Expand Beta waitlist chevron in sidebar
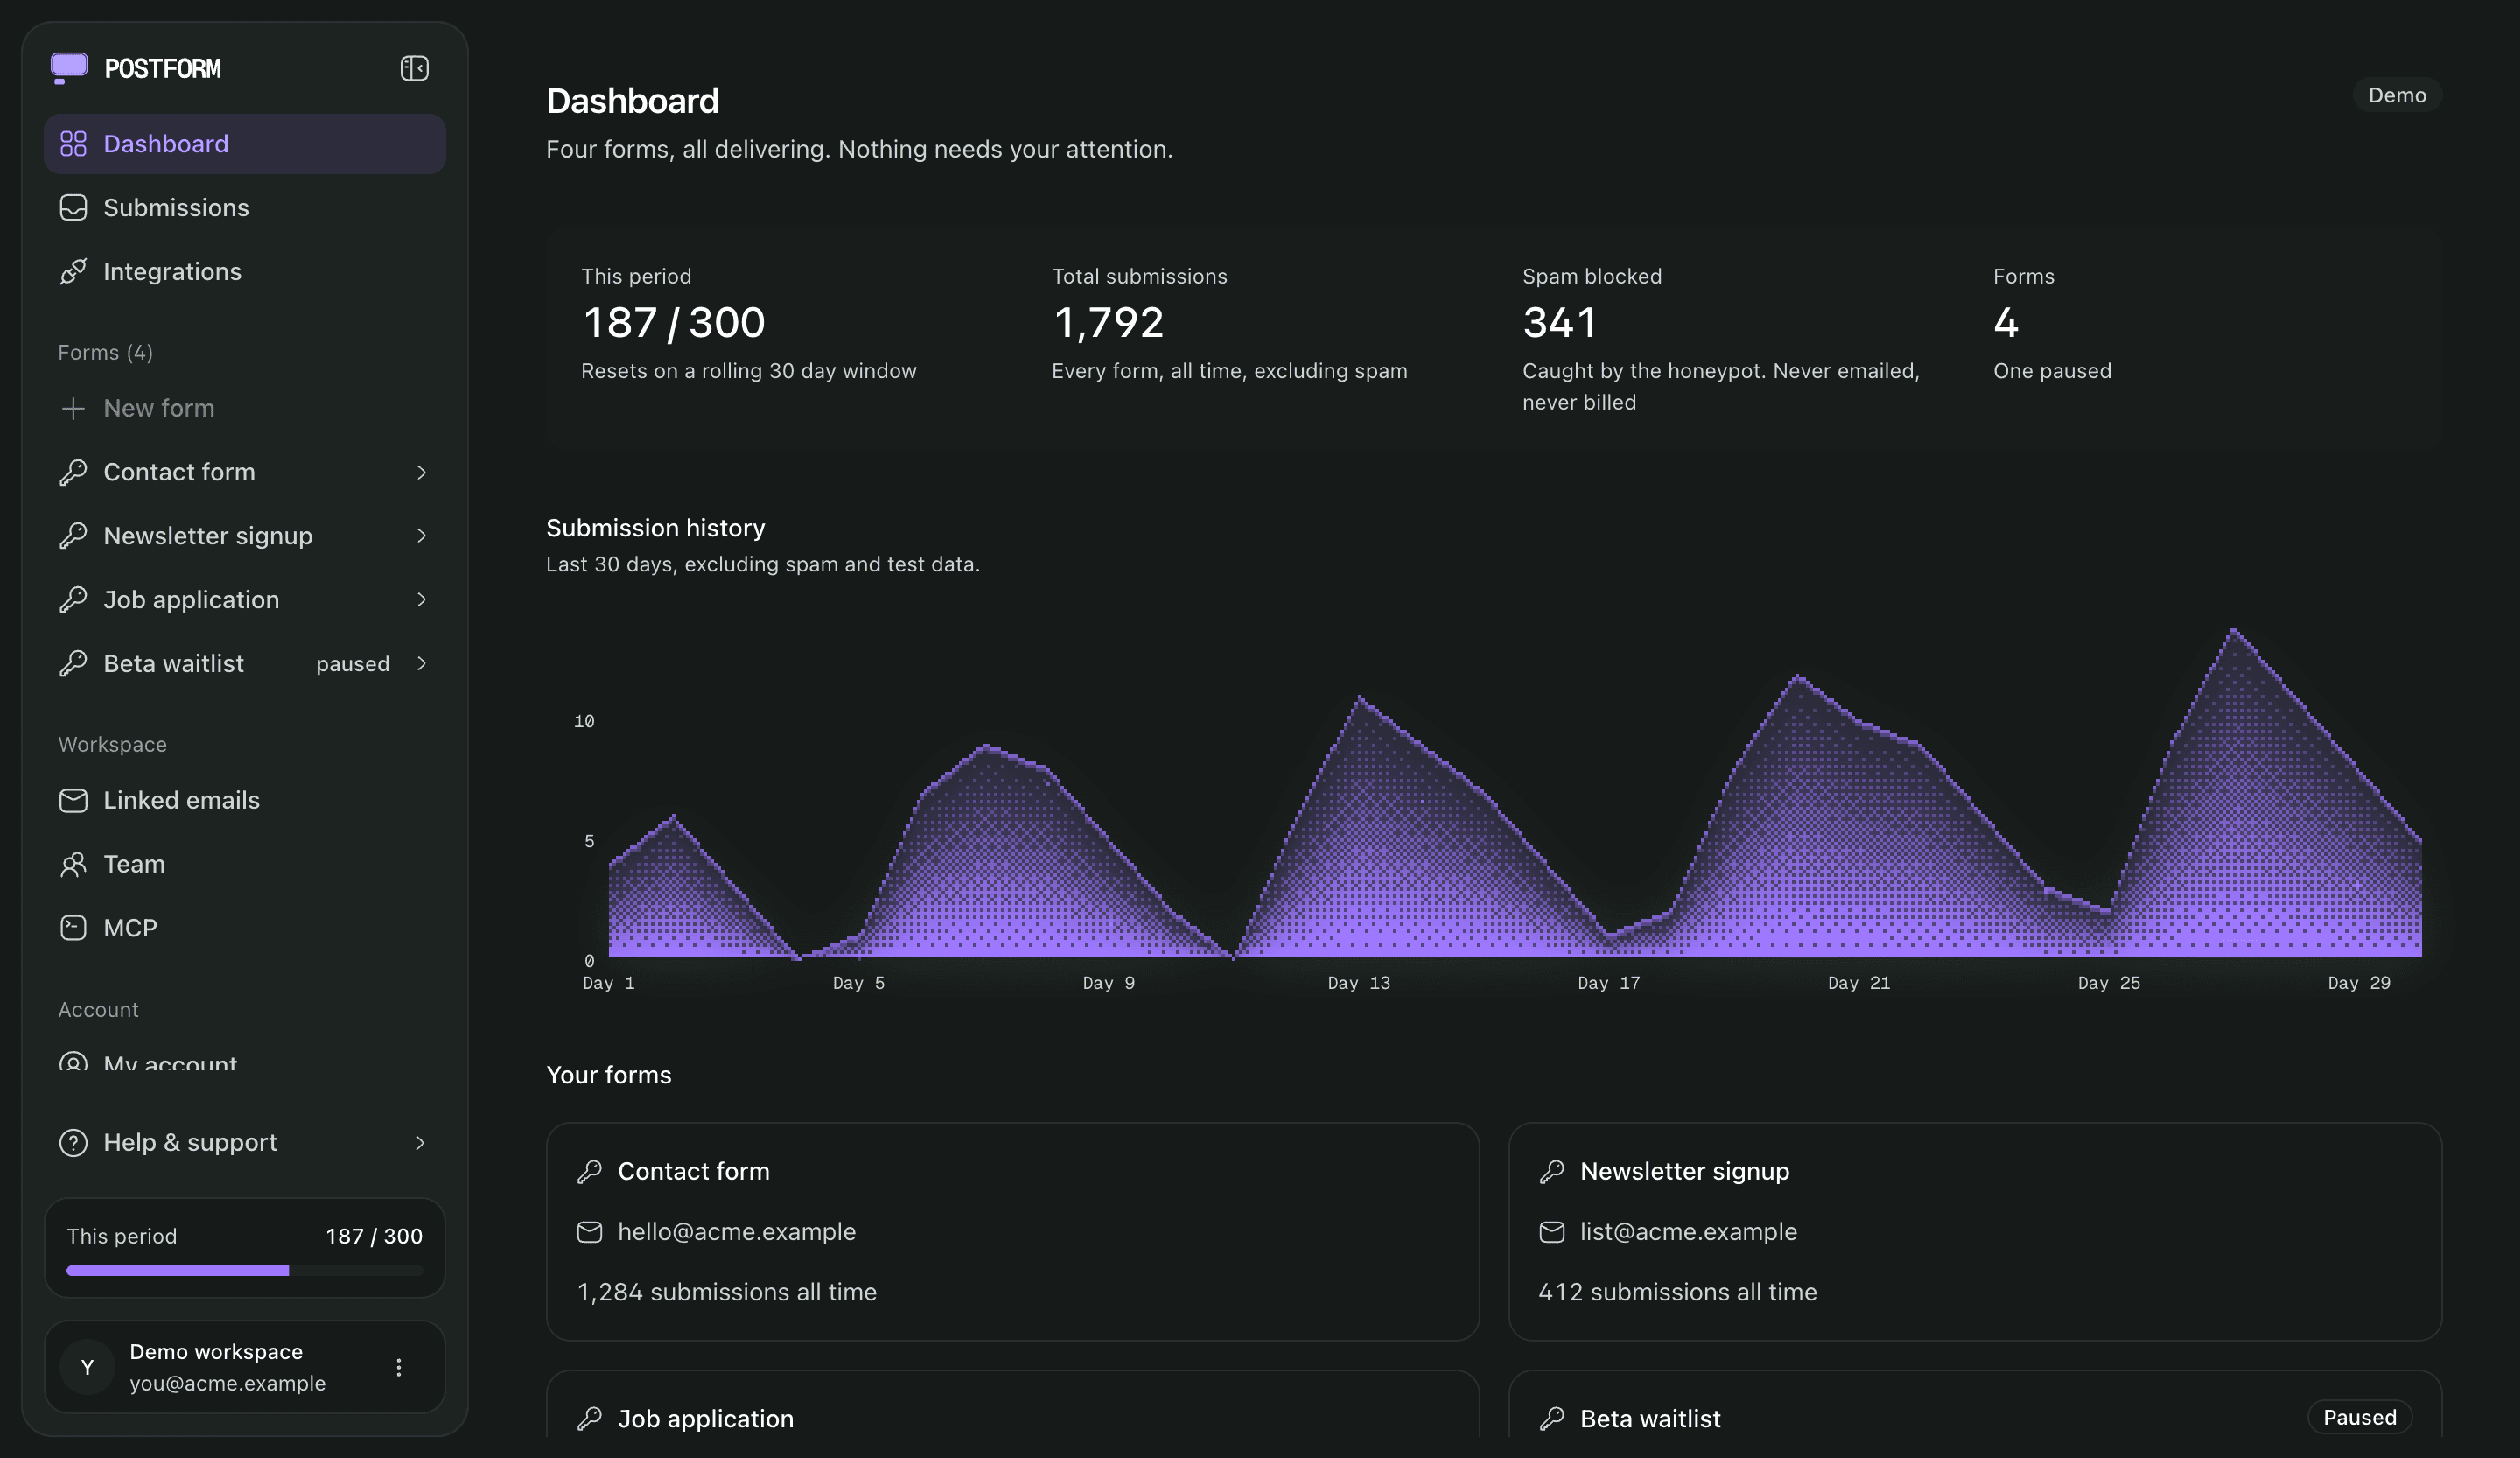 point(421,664)
